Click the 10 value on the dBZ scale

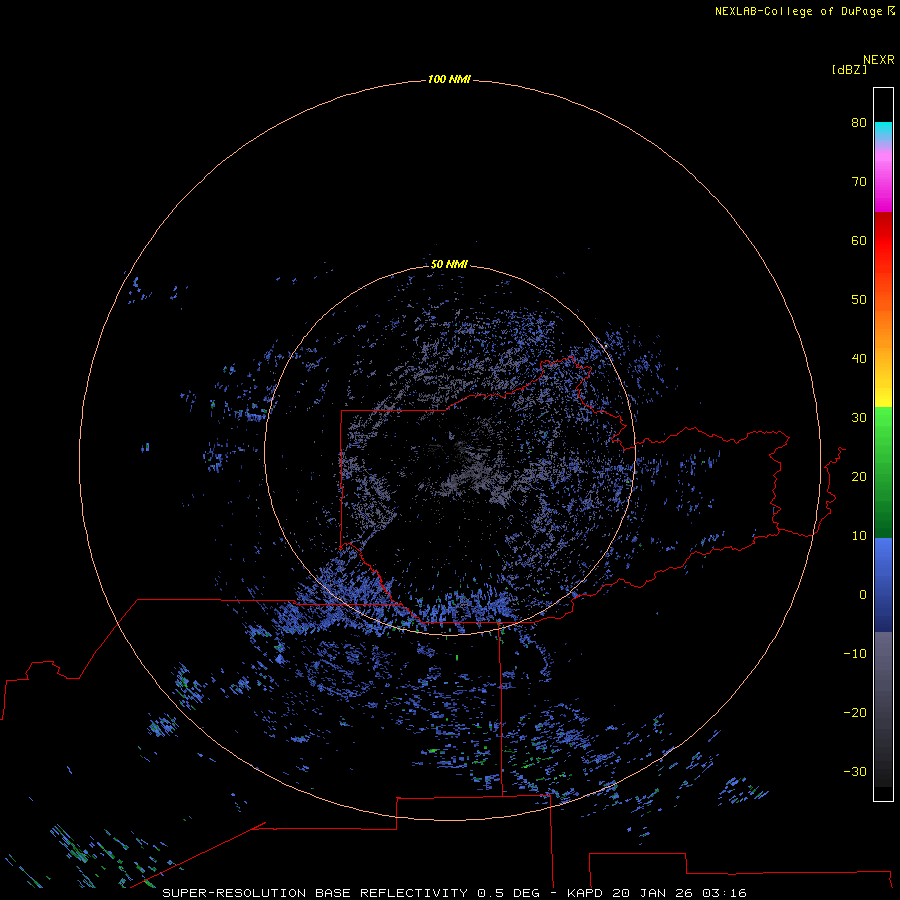pos(859,536)
